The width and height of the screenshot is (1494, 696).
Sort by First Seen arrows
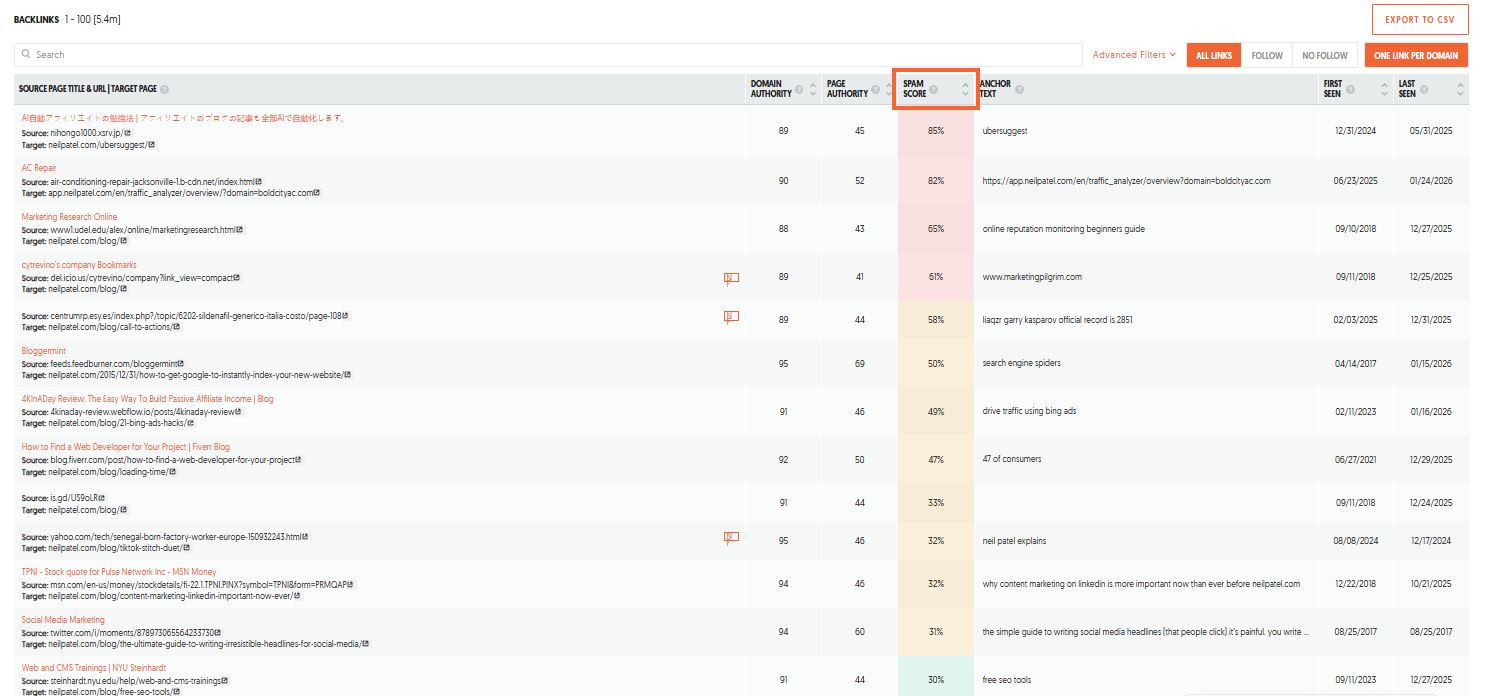pyautogui.click(x=1384, y=90)
